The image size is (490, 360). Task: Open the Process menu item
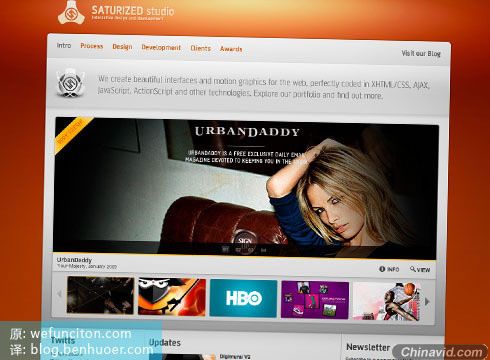click(92, 46)
